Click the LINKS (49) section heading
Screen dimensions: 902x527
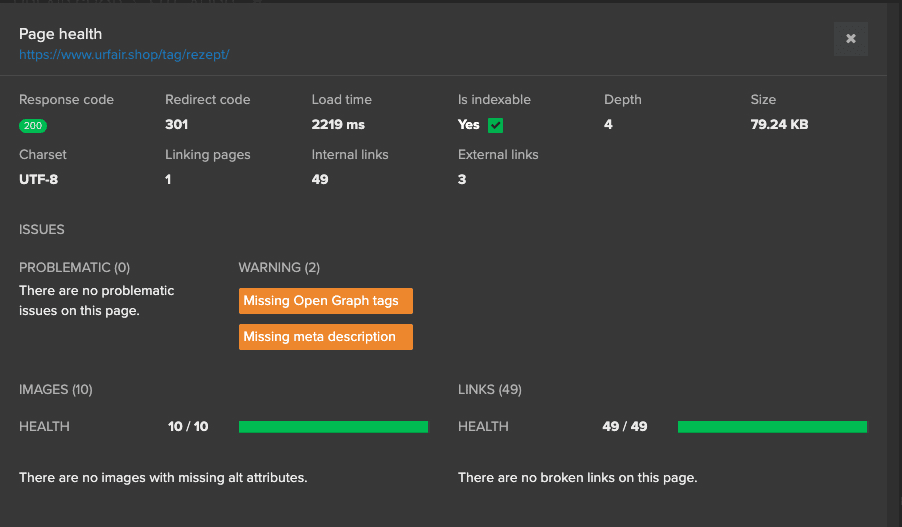coord(489,389)
